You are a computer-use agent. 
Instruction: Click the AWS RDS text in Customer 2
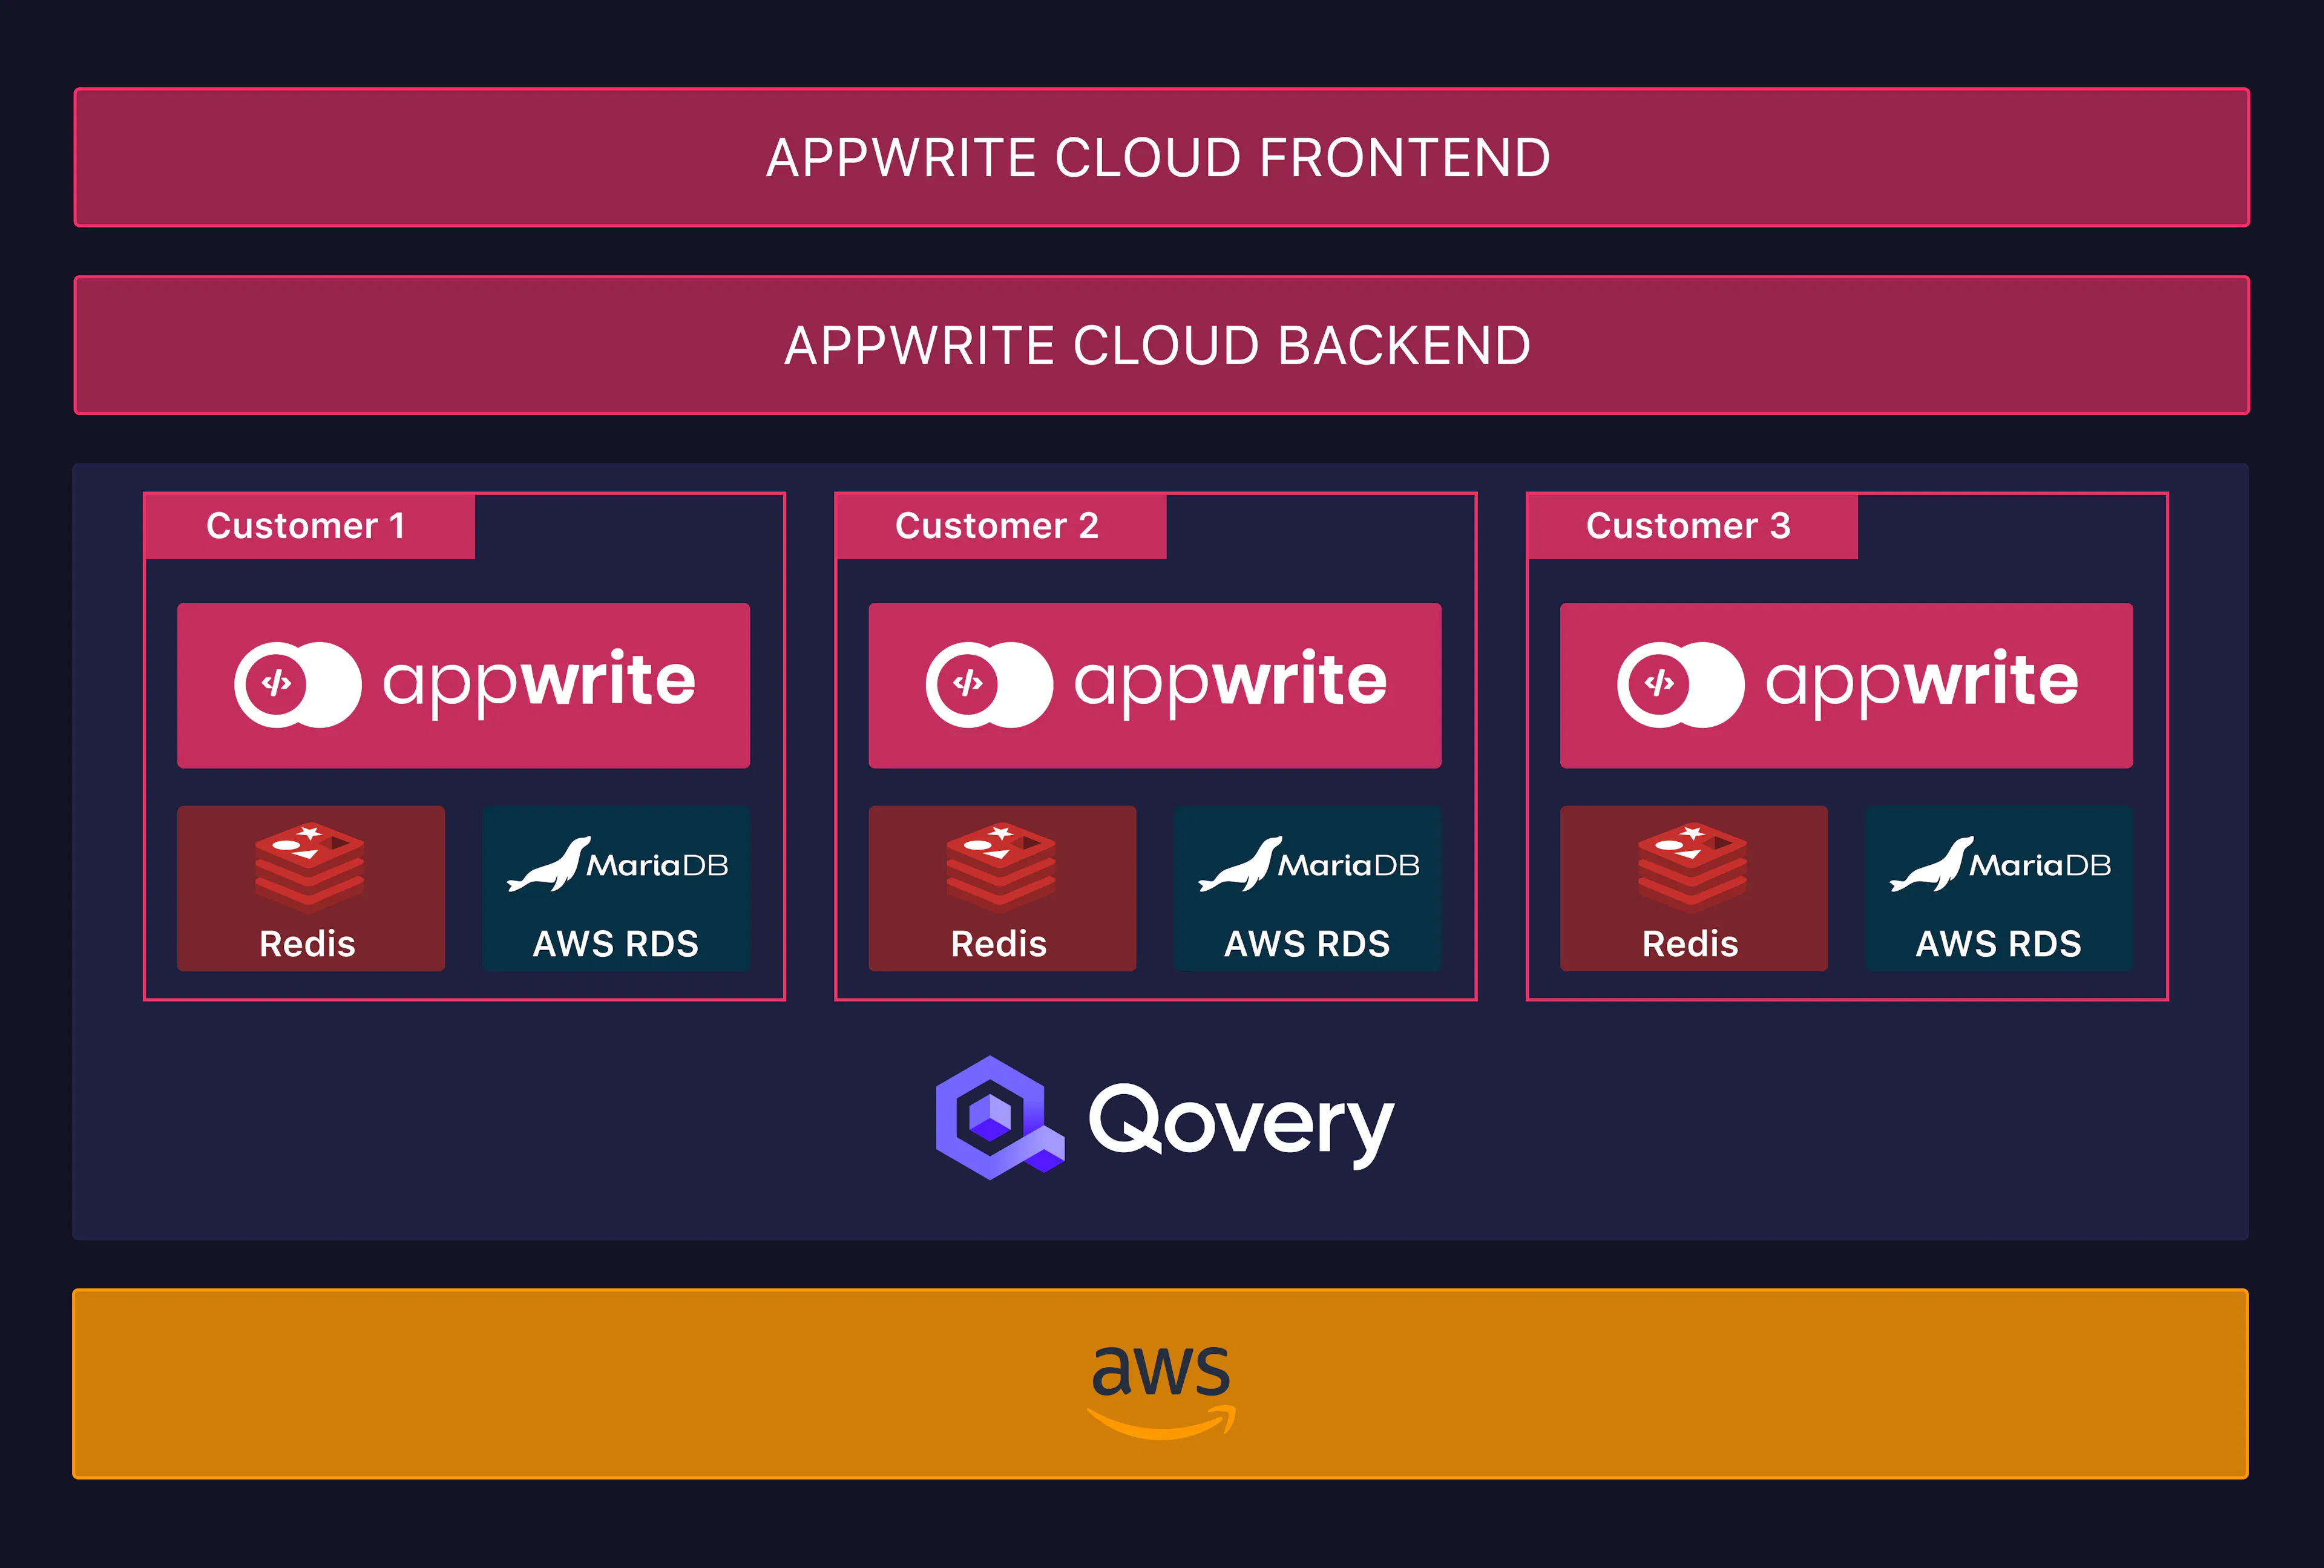click(x=1307, y=944)
